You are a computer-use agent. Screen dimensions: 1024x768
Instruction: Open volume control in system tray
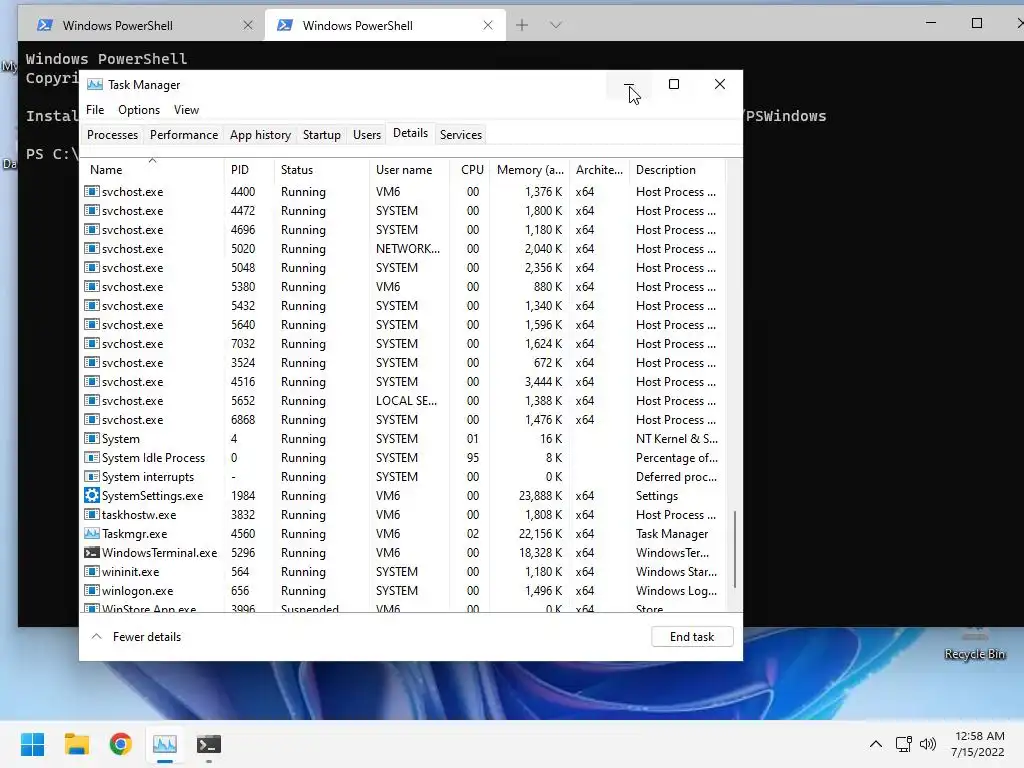tap(927, 744)
